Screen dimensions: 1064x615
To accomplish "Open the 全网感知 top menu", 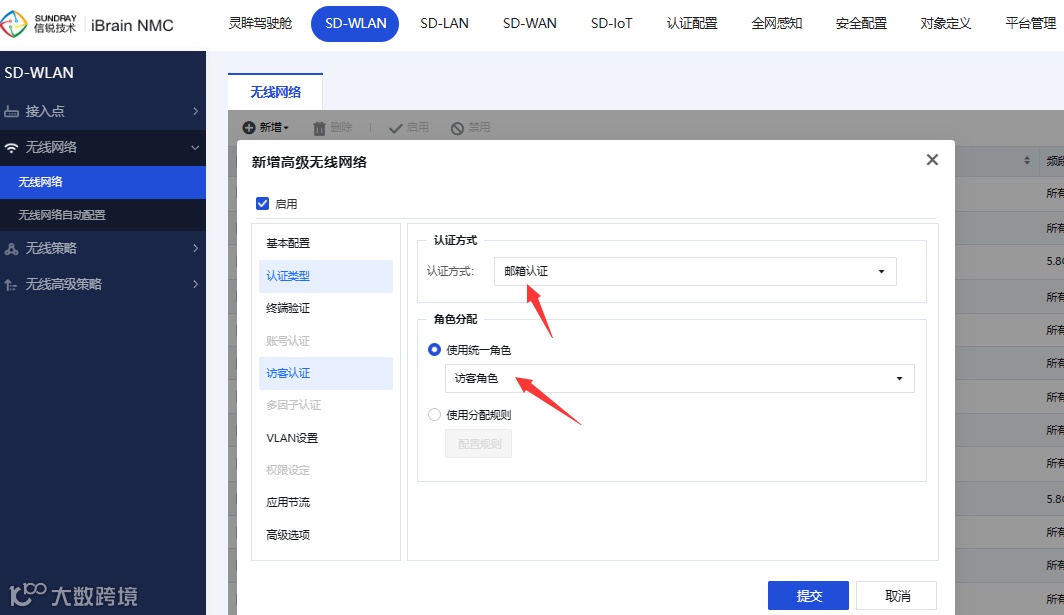I will click(x=777, y=23).
